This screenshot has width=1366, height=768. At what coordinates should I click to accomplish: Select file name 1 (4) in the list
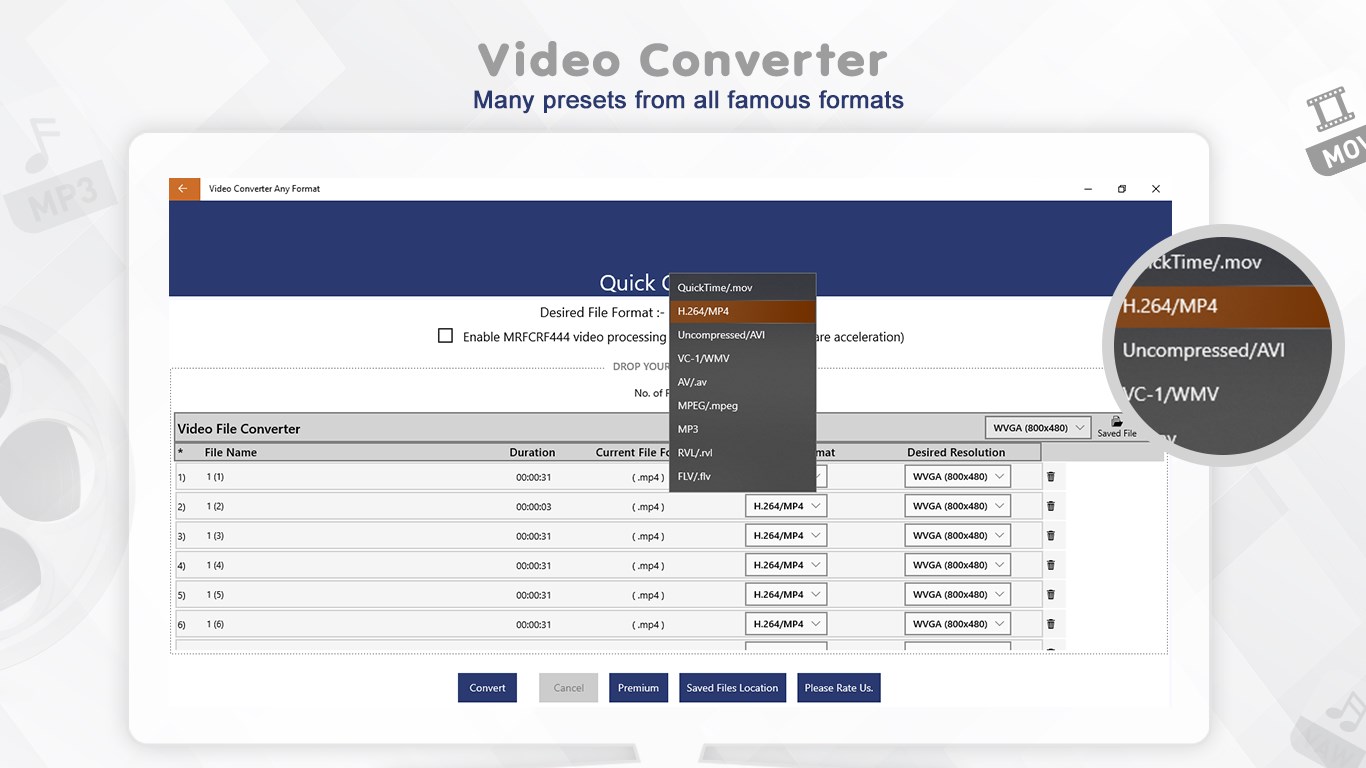(x=215, y=565)
